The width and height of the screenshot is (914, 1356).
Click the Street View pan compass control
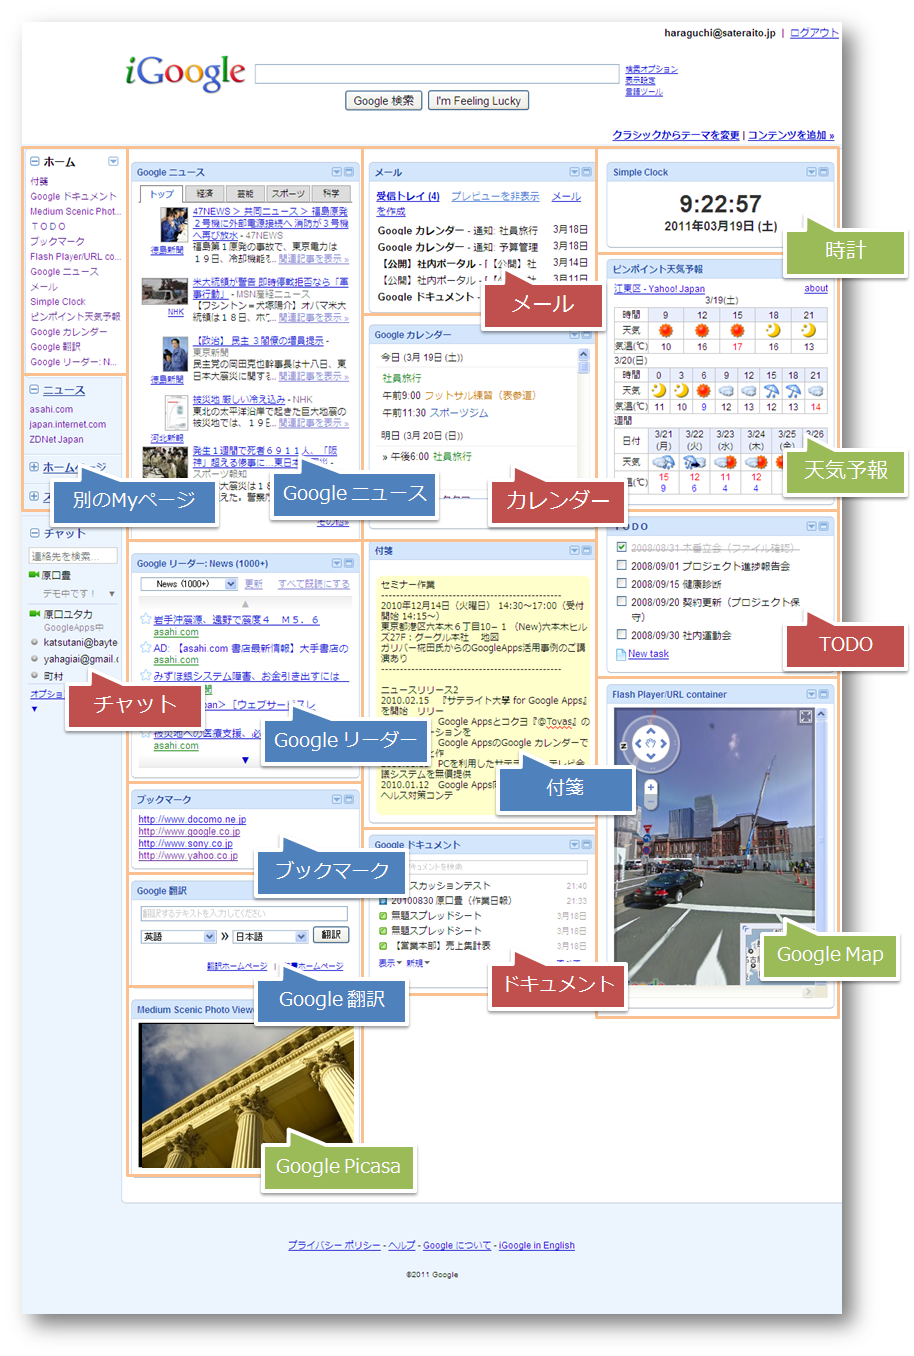click(650, 743)
